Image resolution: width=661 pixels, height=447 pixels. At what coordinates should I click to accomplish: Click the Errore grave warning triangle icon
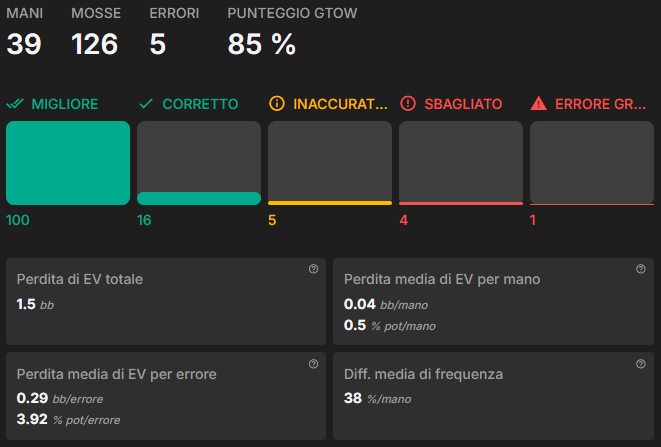click(538, 103)
